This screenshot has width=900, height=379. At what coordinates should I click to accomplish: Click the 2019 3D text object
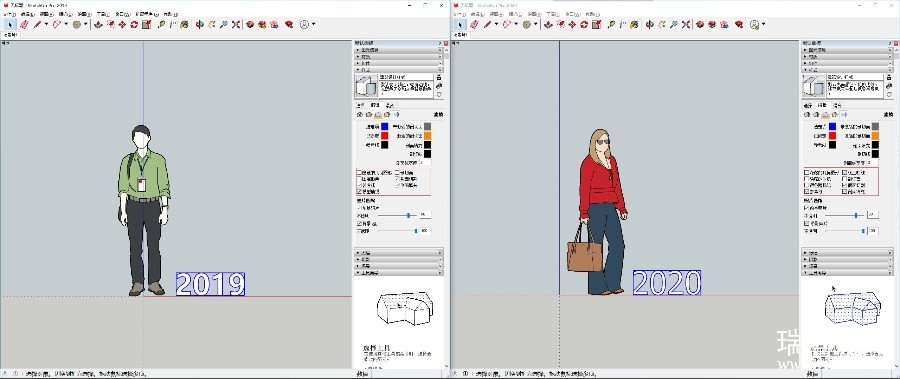click(211, 284)
